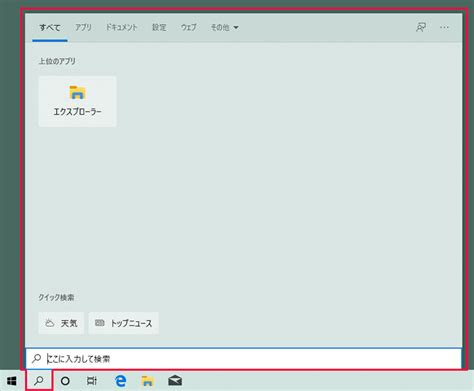Open Task View on the taskbar
The width and height of the screenshot is (474, 391).
click(x=92, y=381)
